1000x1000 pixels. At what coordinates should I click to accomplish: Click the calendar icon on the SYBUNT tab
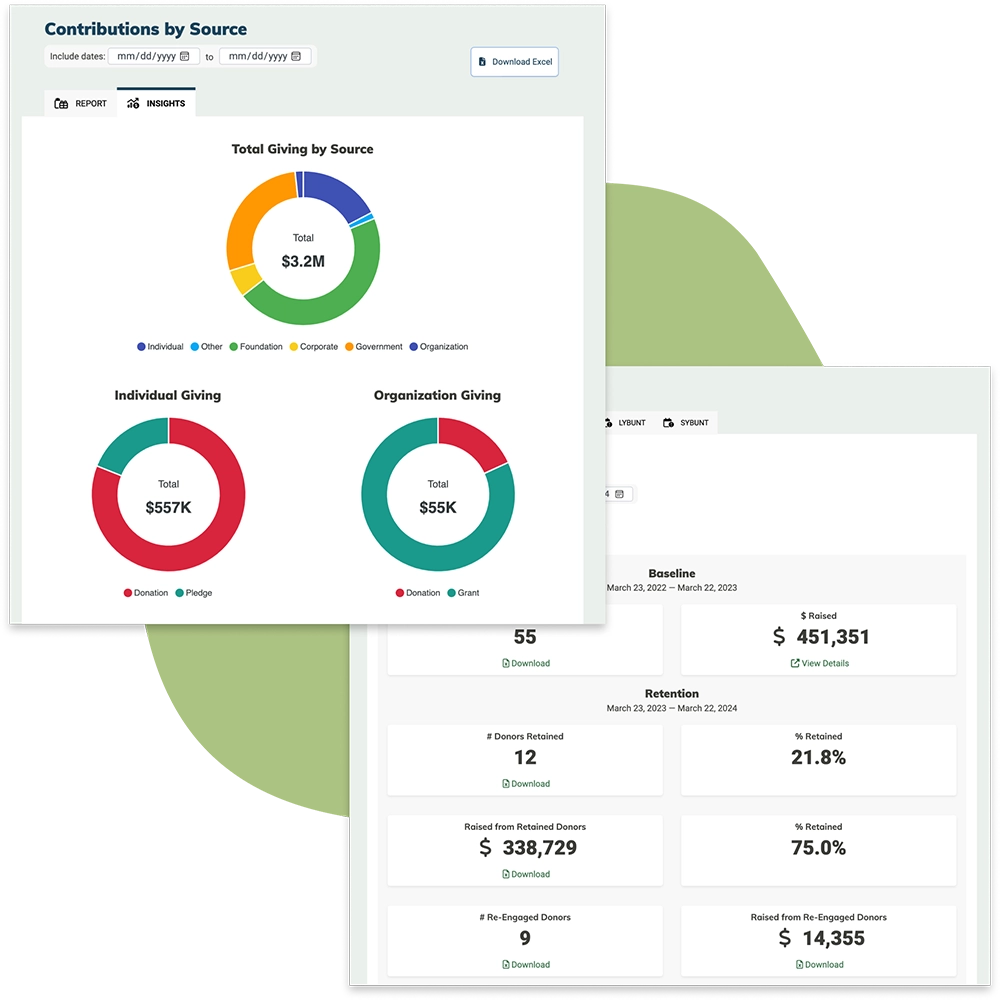tap(666, 422)
